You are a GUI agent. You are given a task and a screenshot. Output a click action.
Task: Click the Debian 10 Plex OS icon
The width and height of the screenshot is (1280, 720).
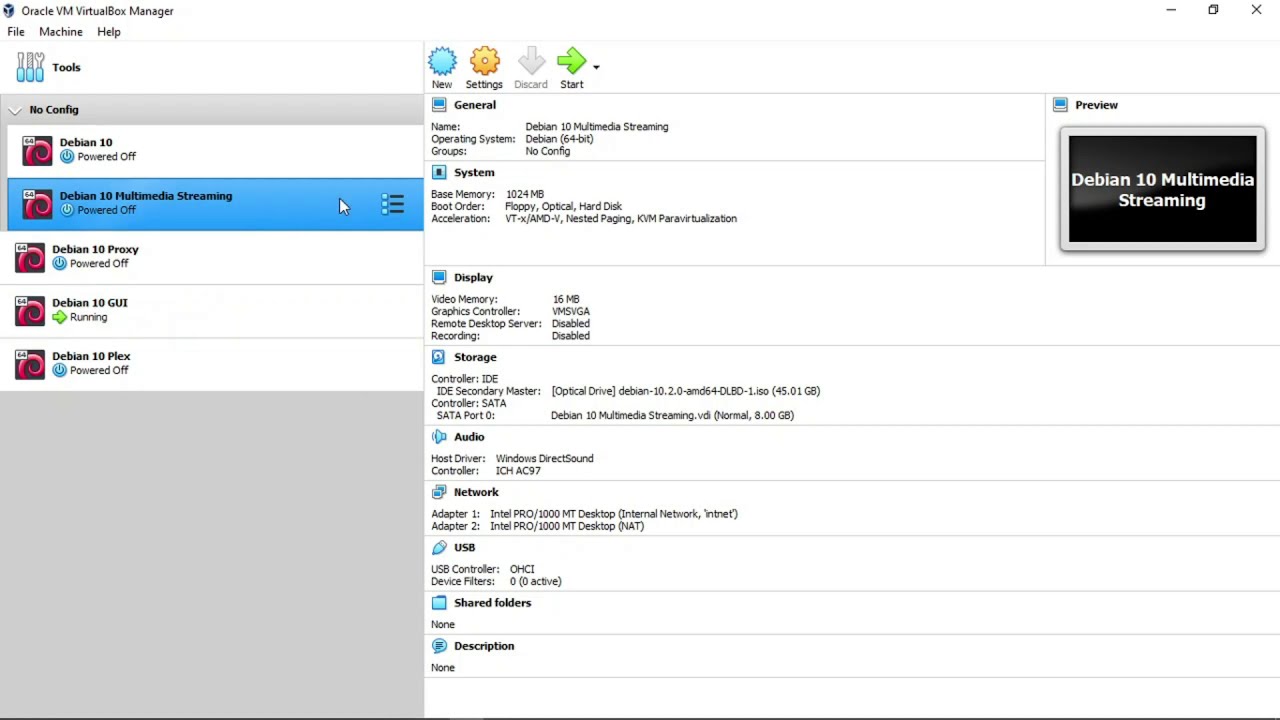30,364
